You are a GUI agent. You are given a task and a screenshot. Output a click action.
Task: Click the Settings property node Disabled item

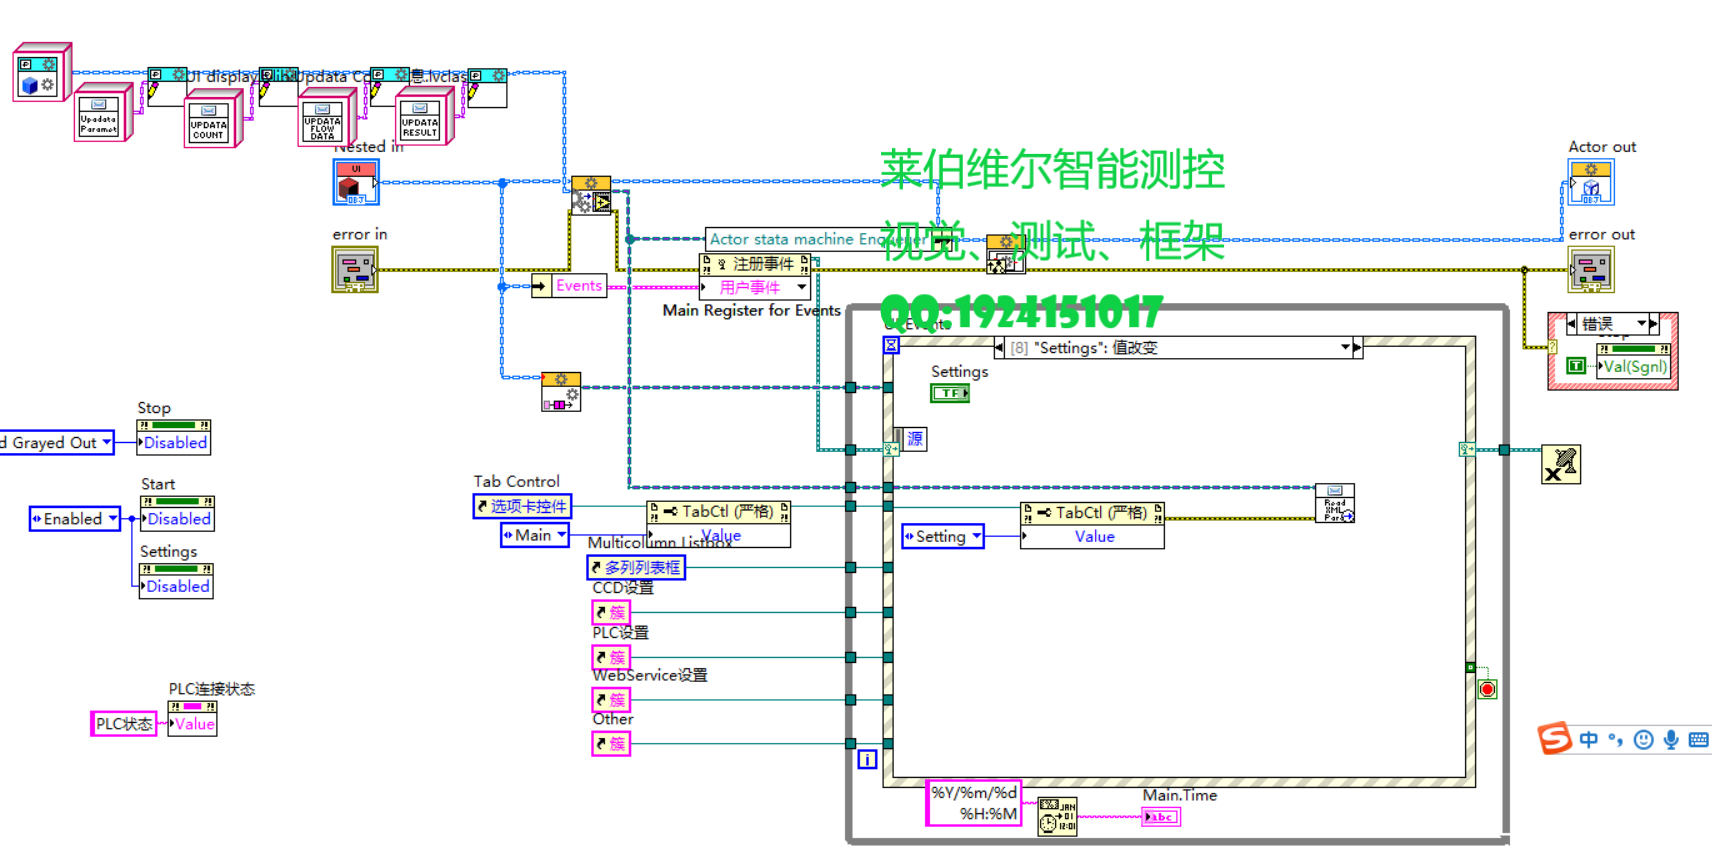pyautogui.click(x=176, y=586)
